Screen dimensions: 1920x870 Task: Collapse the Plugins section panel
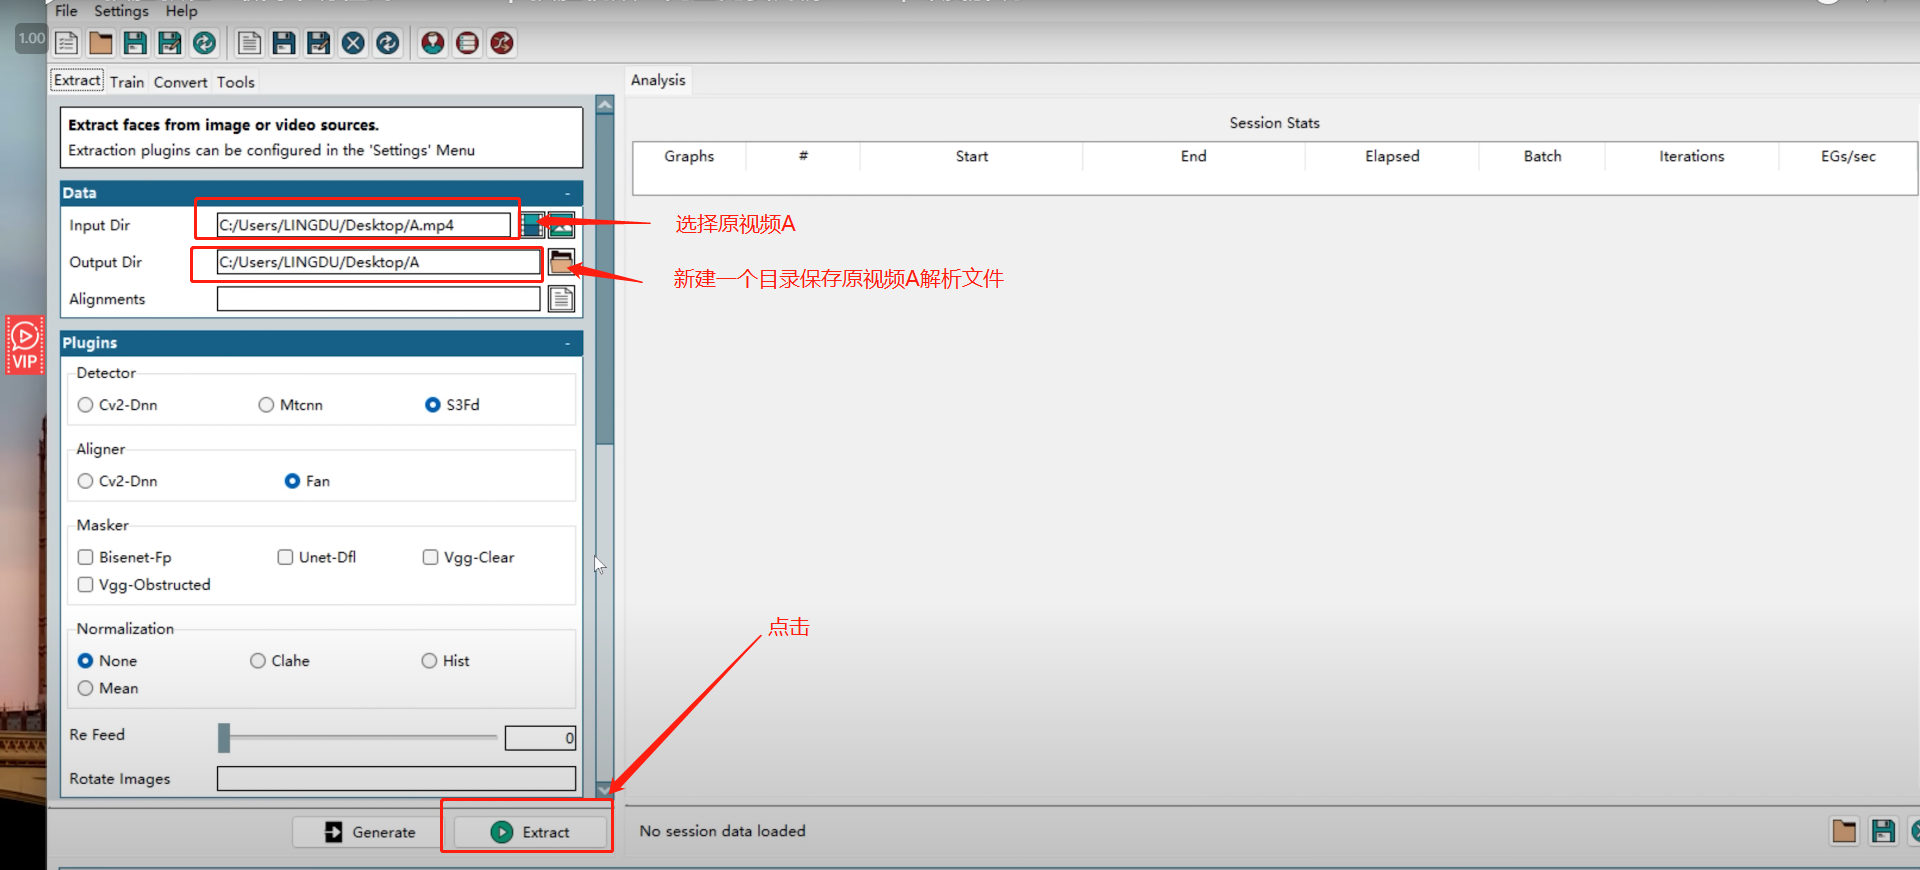(567, 343)
